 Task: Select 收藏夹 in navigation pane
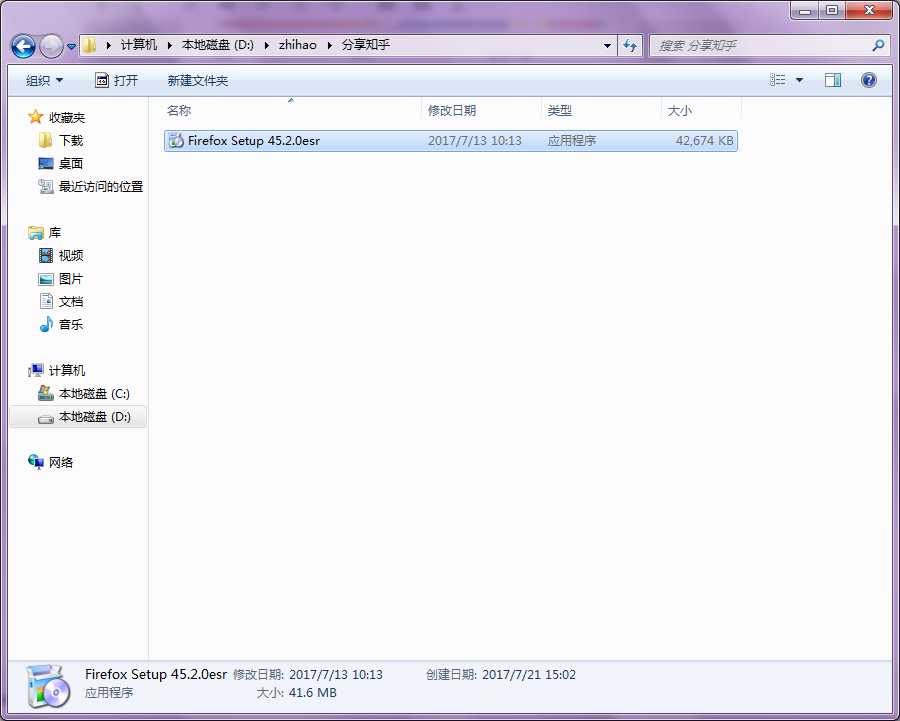(67, 118)
